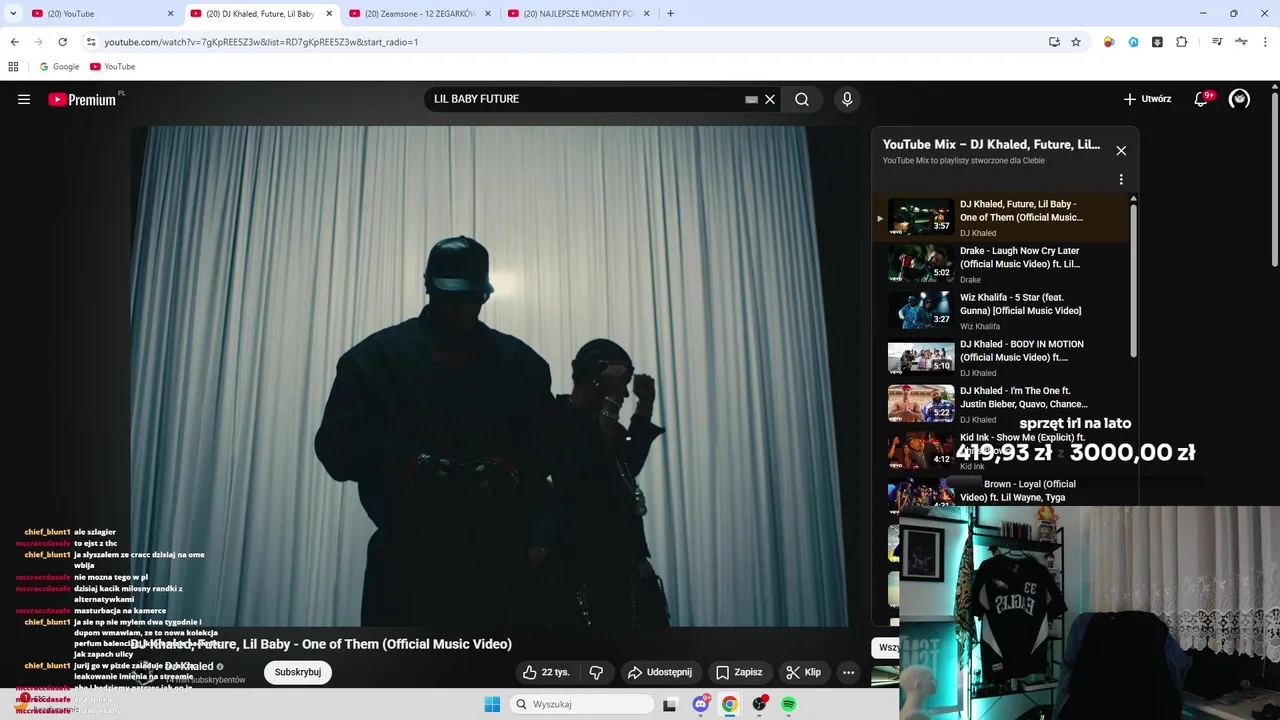Open the colorful circles extension icon
Screen dimensions: 1280x720
1109,42
